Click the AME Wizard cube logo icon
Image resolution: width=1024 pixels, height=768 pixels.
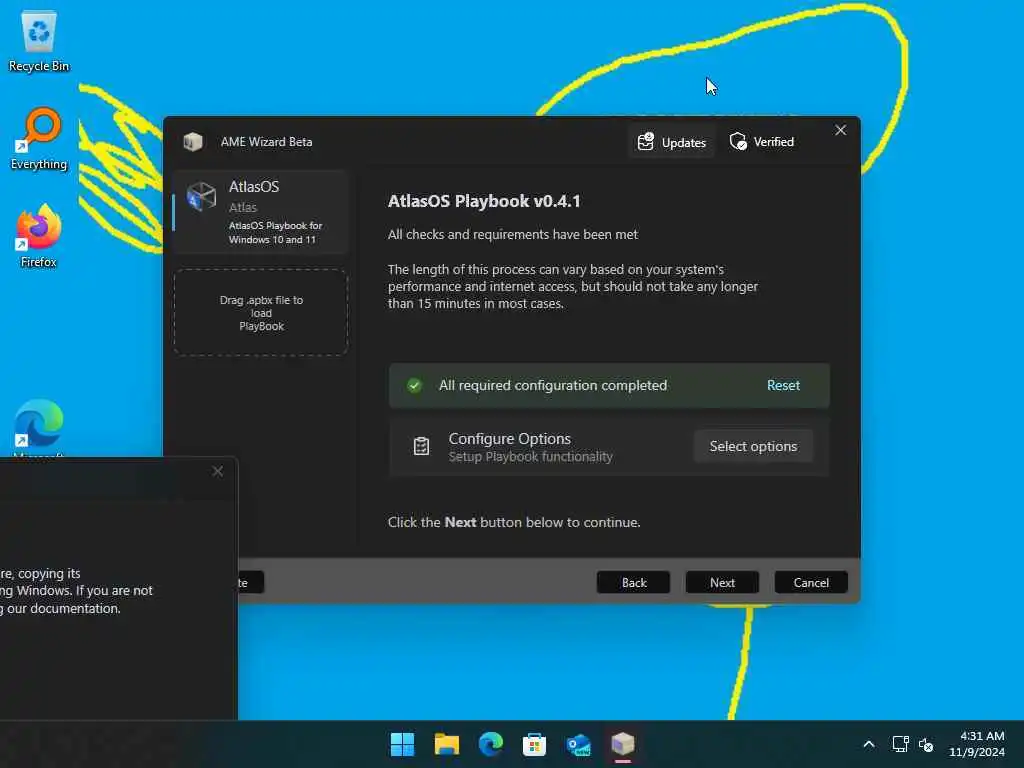click(193, 142)
